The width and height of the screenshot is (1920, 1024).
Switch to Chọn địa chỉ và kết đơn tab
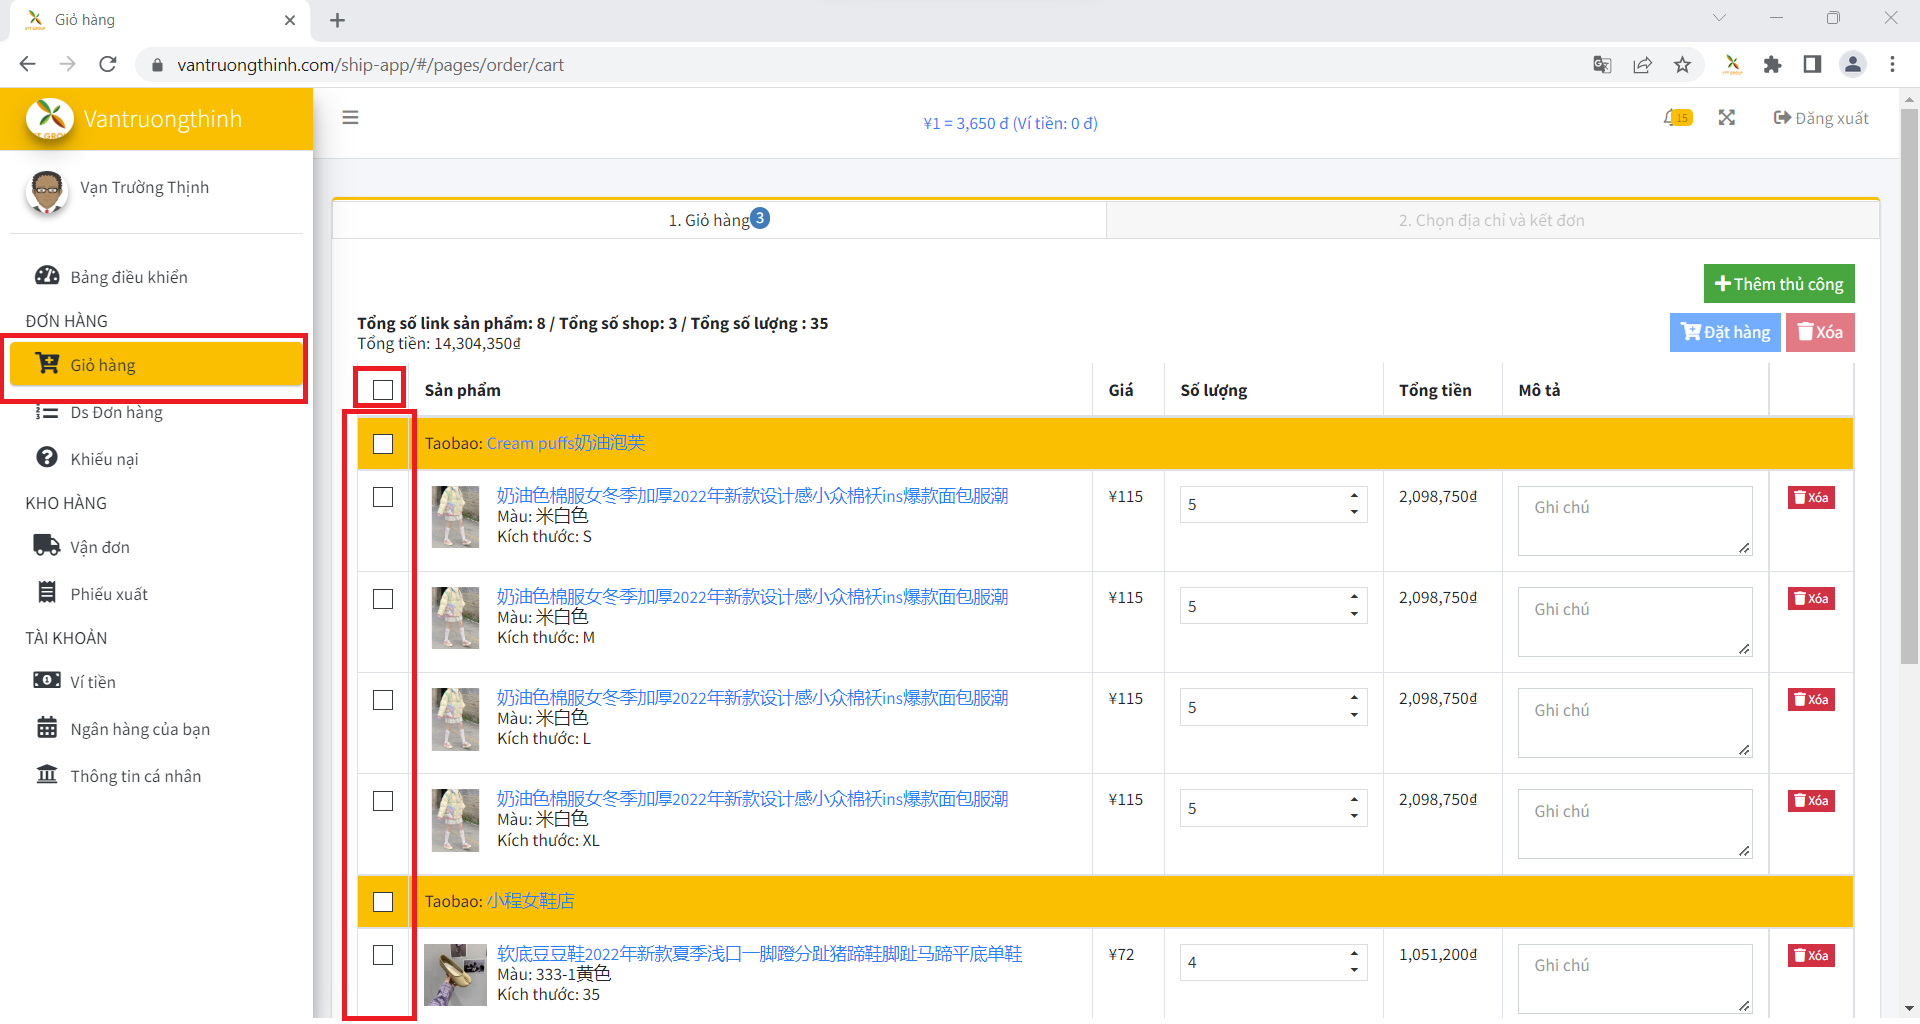click(1492, 220)
